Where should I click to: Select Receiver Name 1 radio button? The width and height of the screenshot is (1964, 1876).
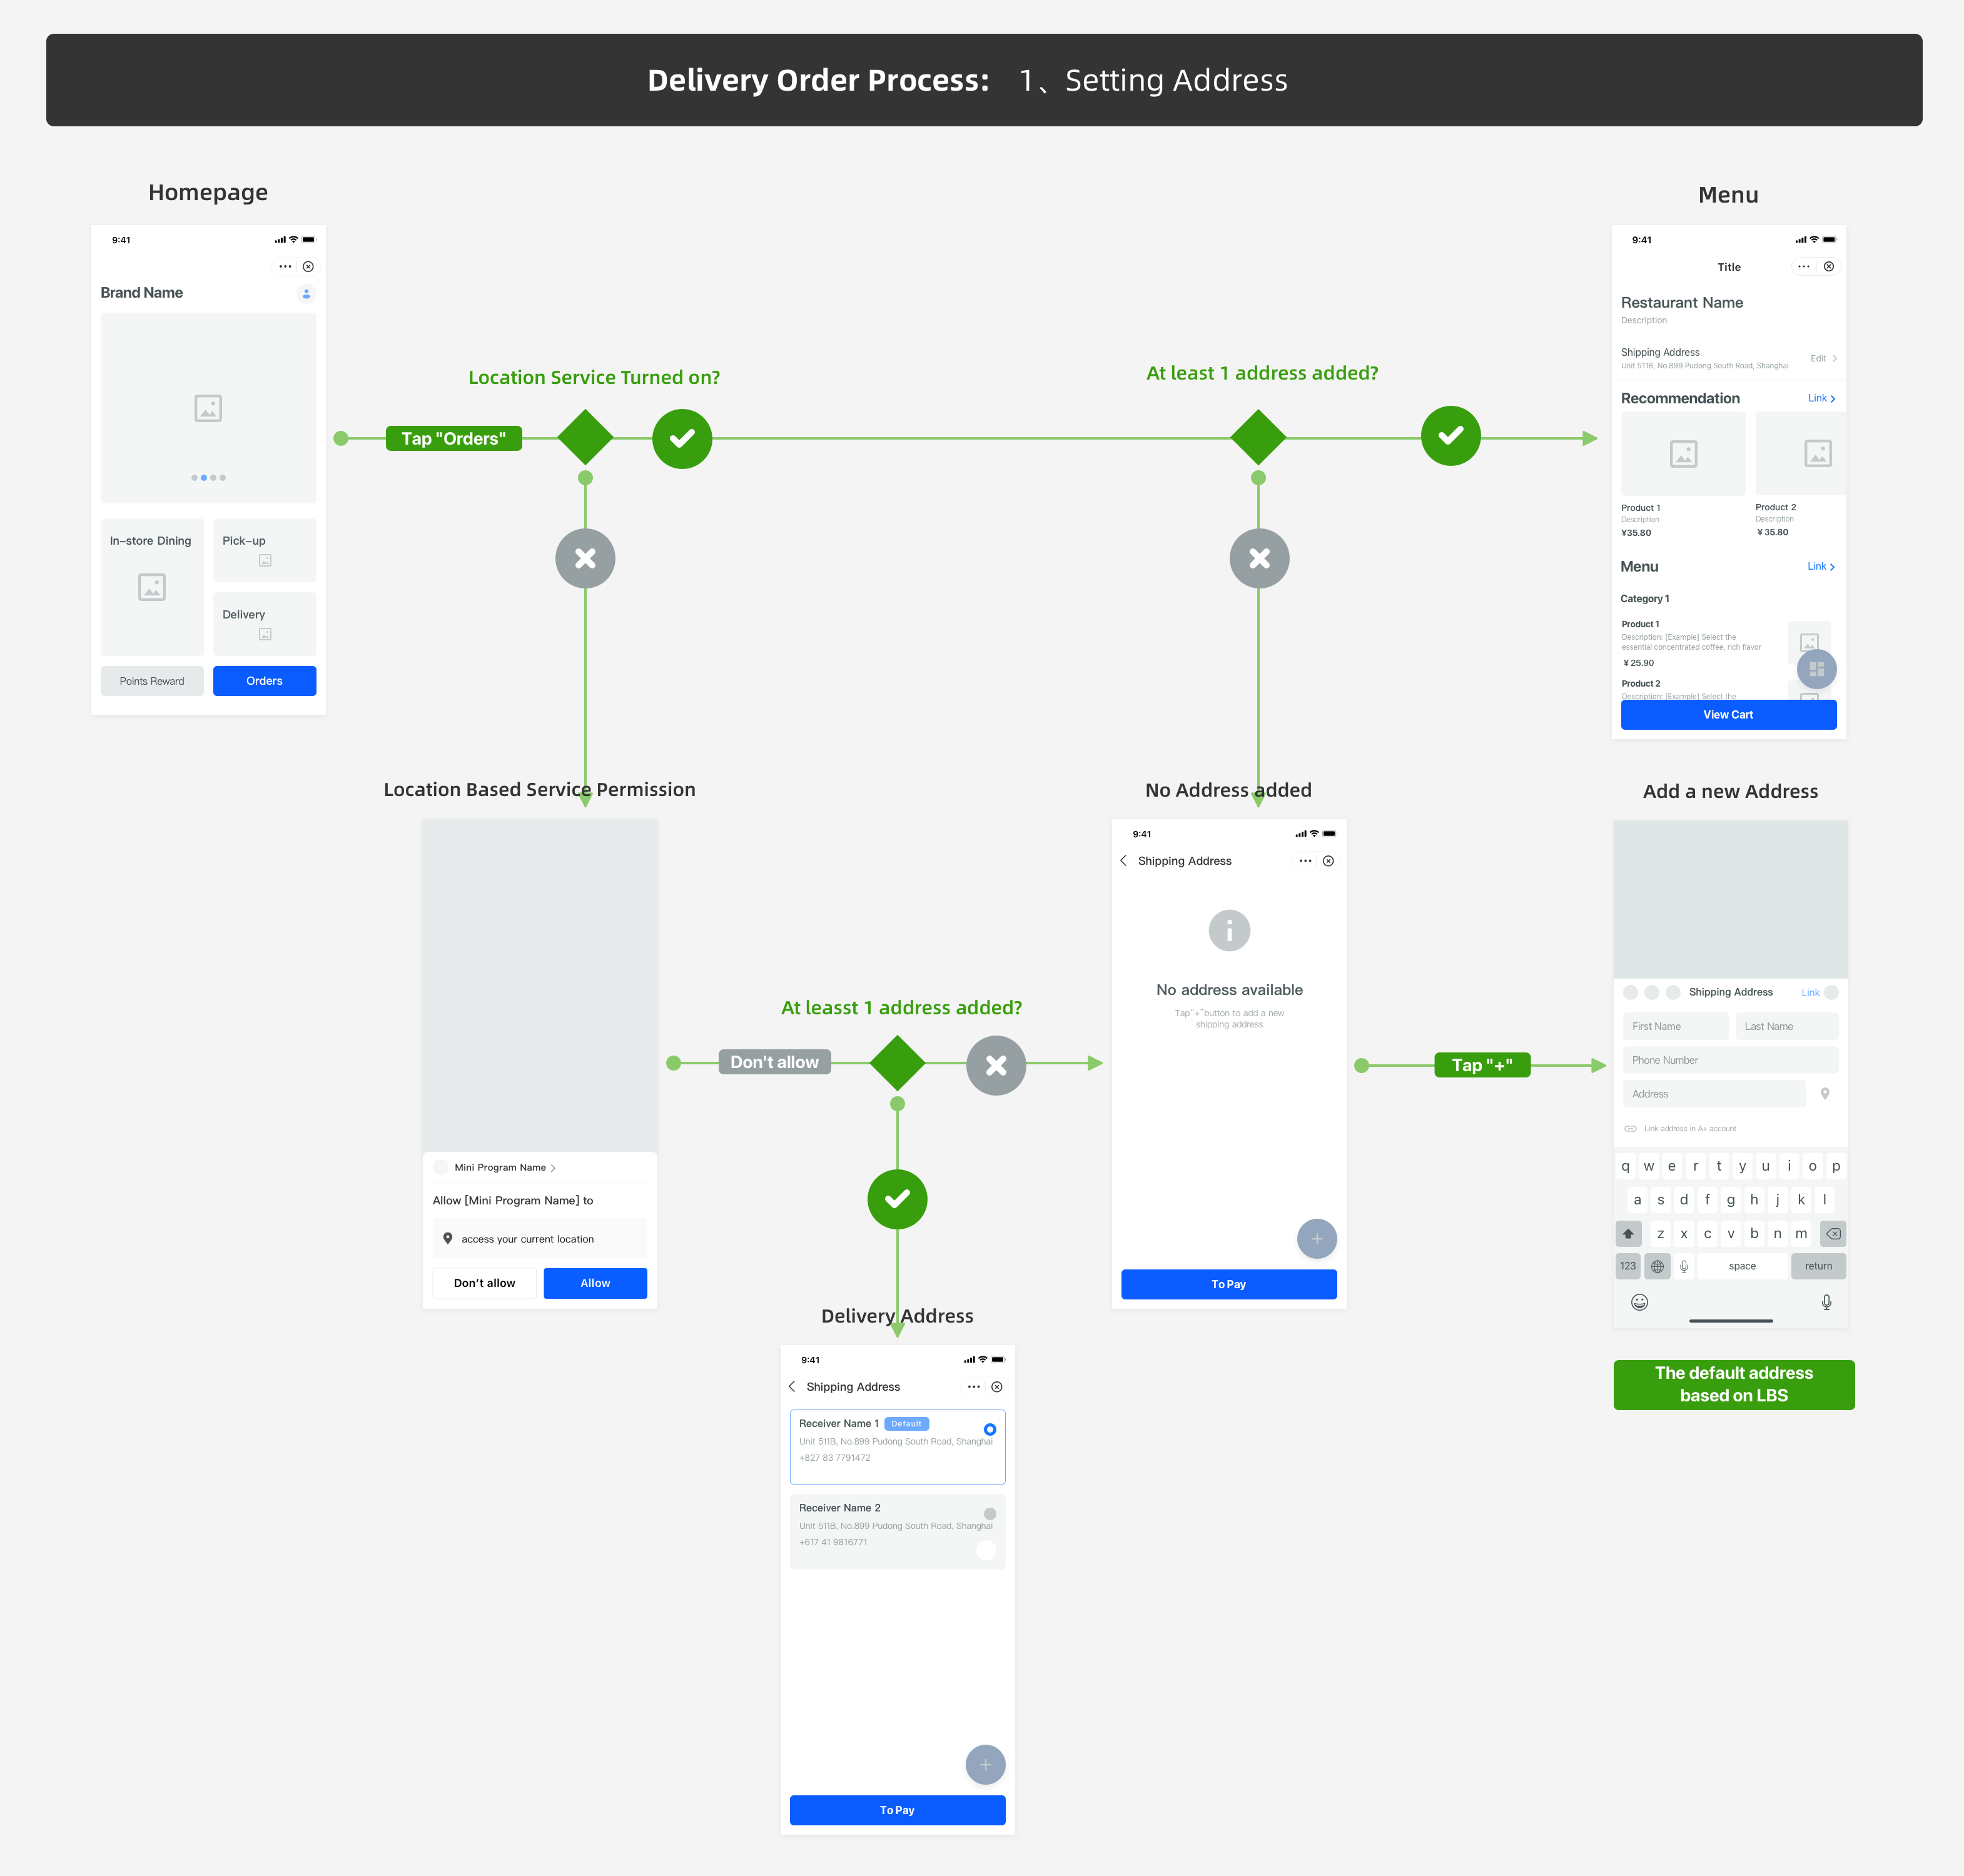tap(989, 1429)
